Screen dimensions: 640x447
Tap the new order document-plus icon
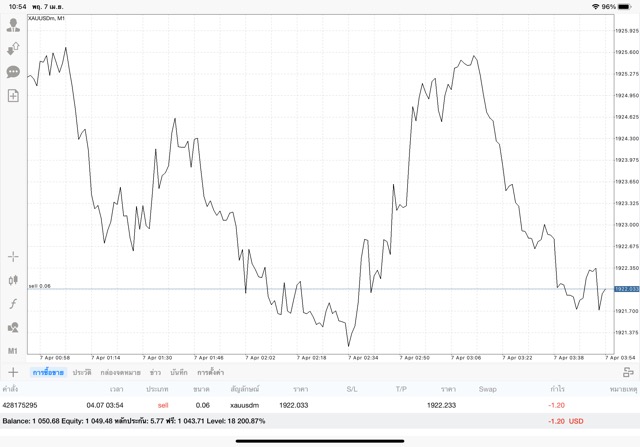13,96
